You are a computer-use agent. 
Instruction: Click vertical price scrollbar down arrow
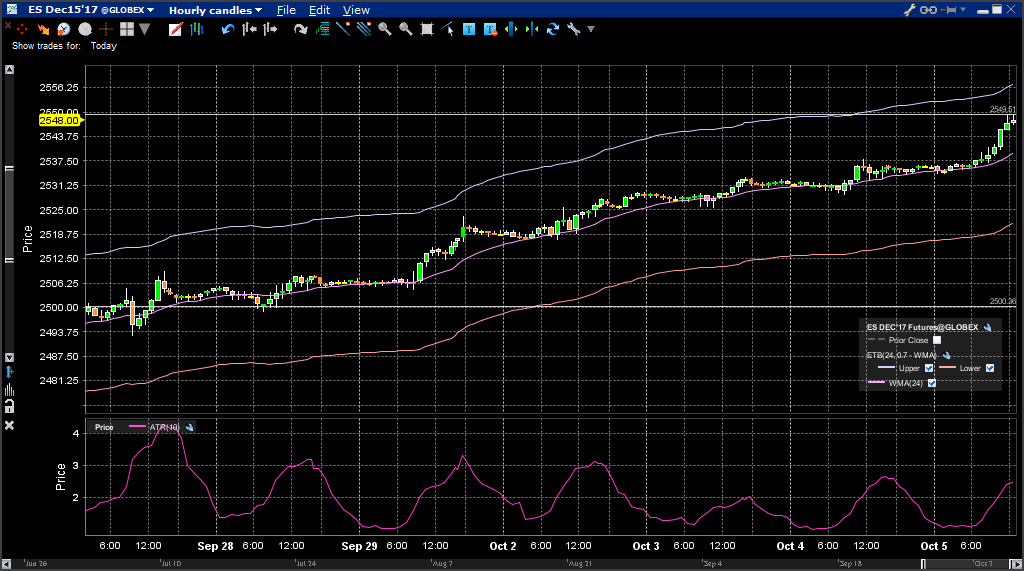click(x=9, y=357)
